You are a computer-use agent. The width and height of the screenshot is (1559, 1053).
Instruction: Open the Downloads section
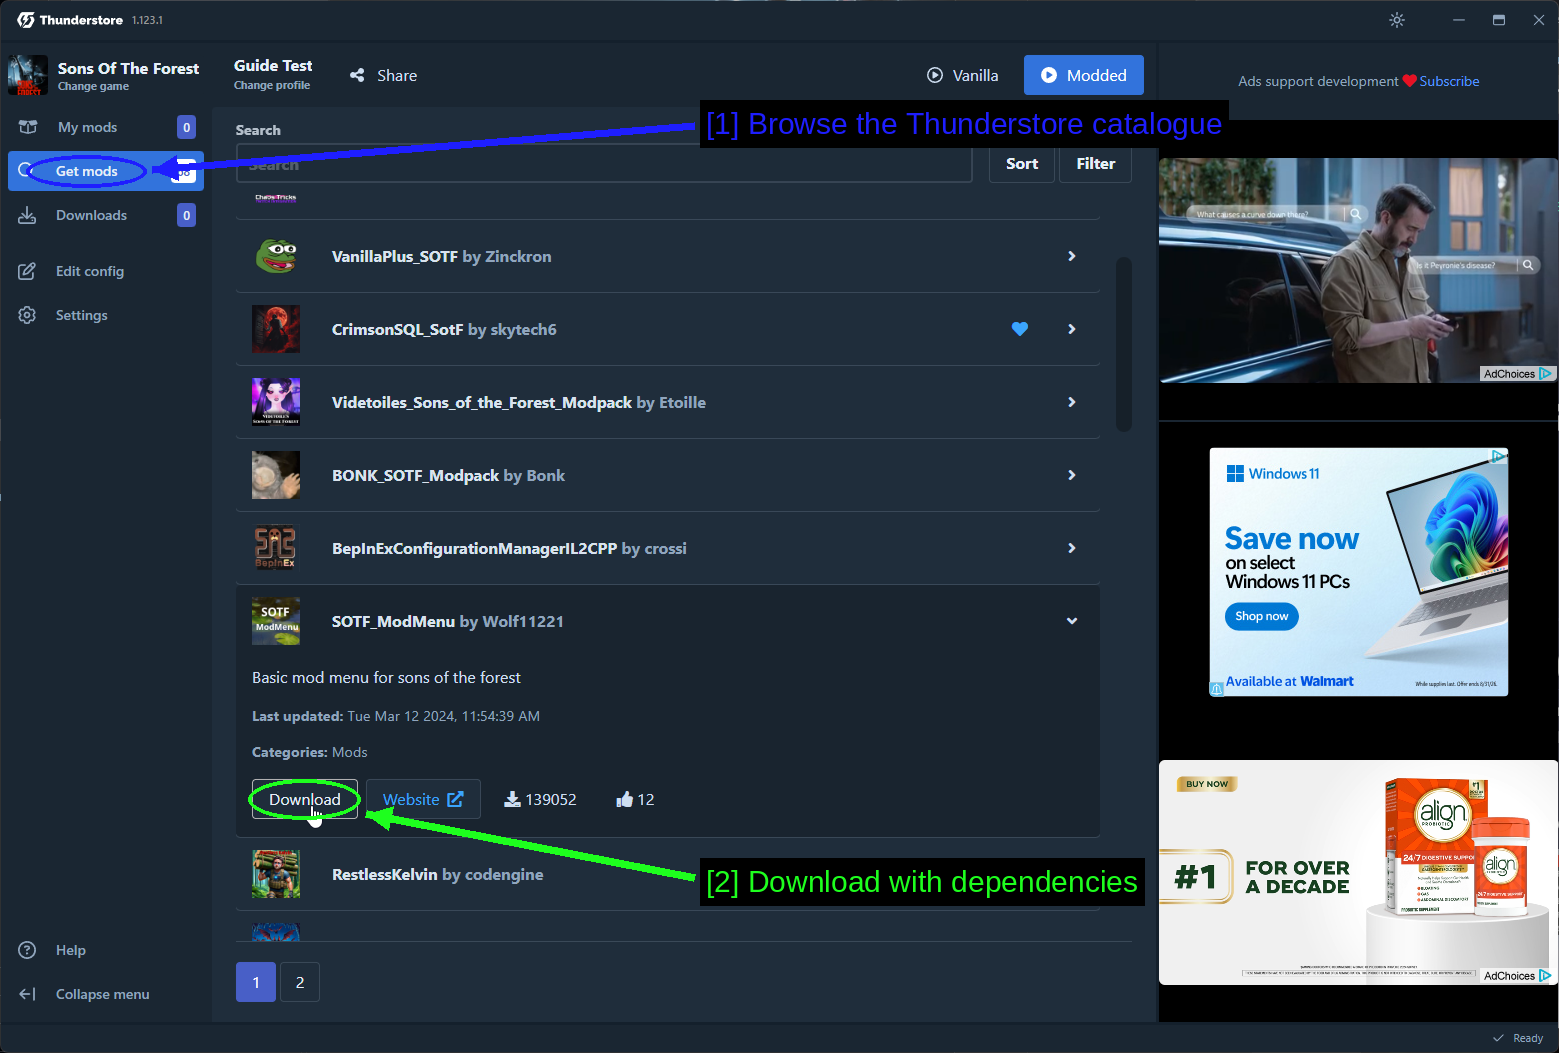pos(106,215)
